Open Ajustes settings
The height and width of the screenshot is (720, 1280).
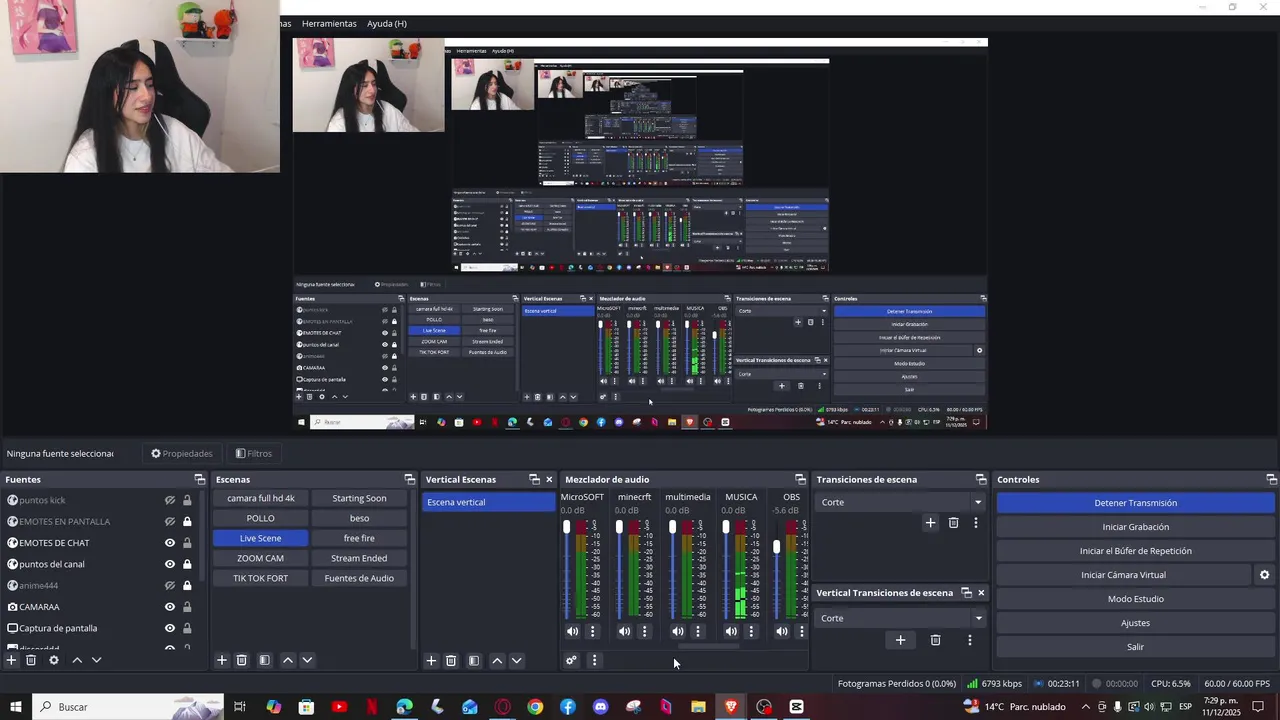point(1135,623)
